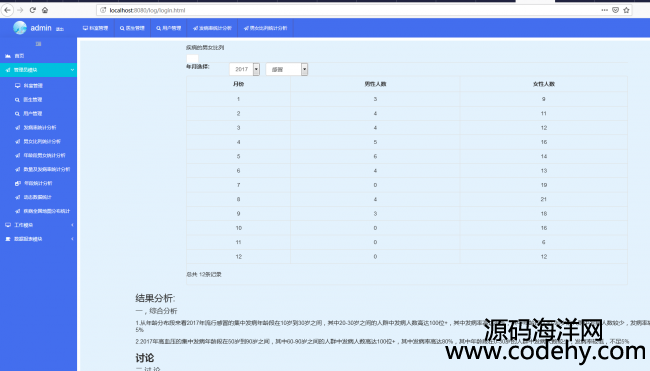Select 男女比例统计分析 in the top navigation bar
This screenshot has width=650, height=371.
point(265,28)
